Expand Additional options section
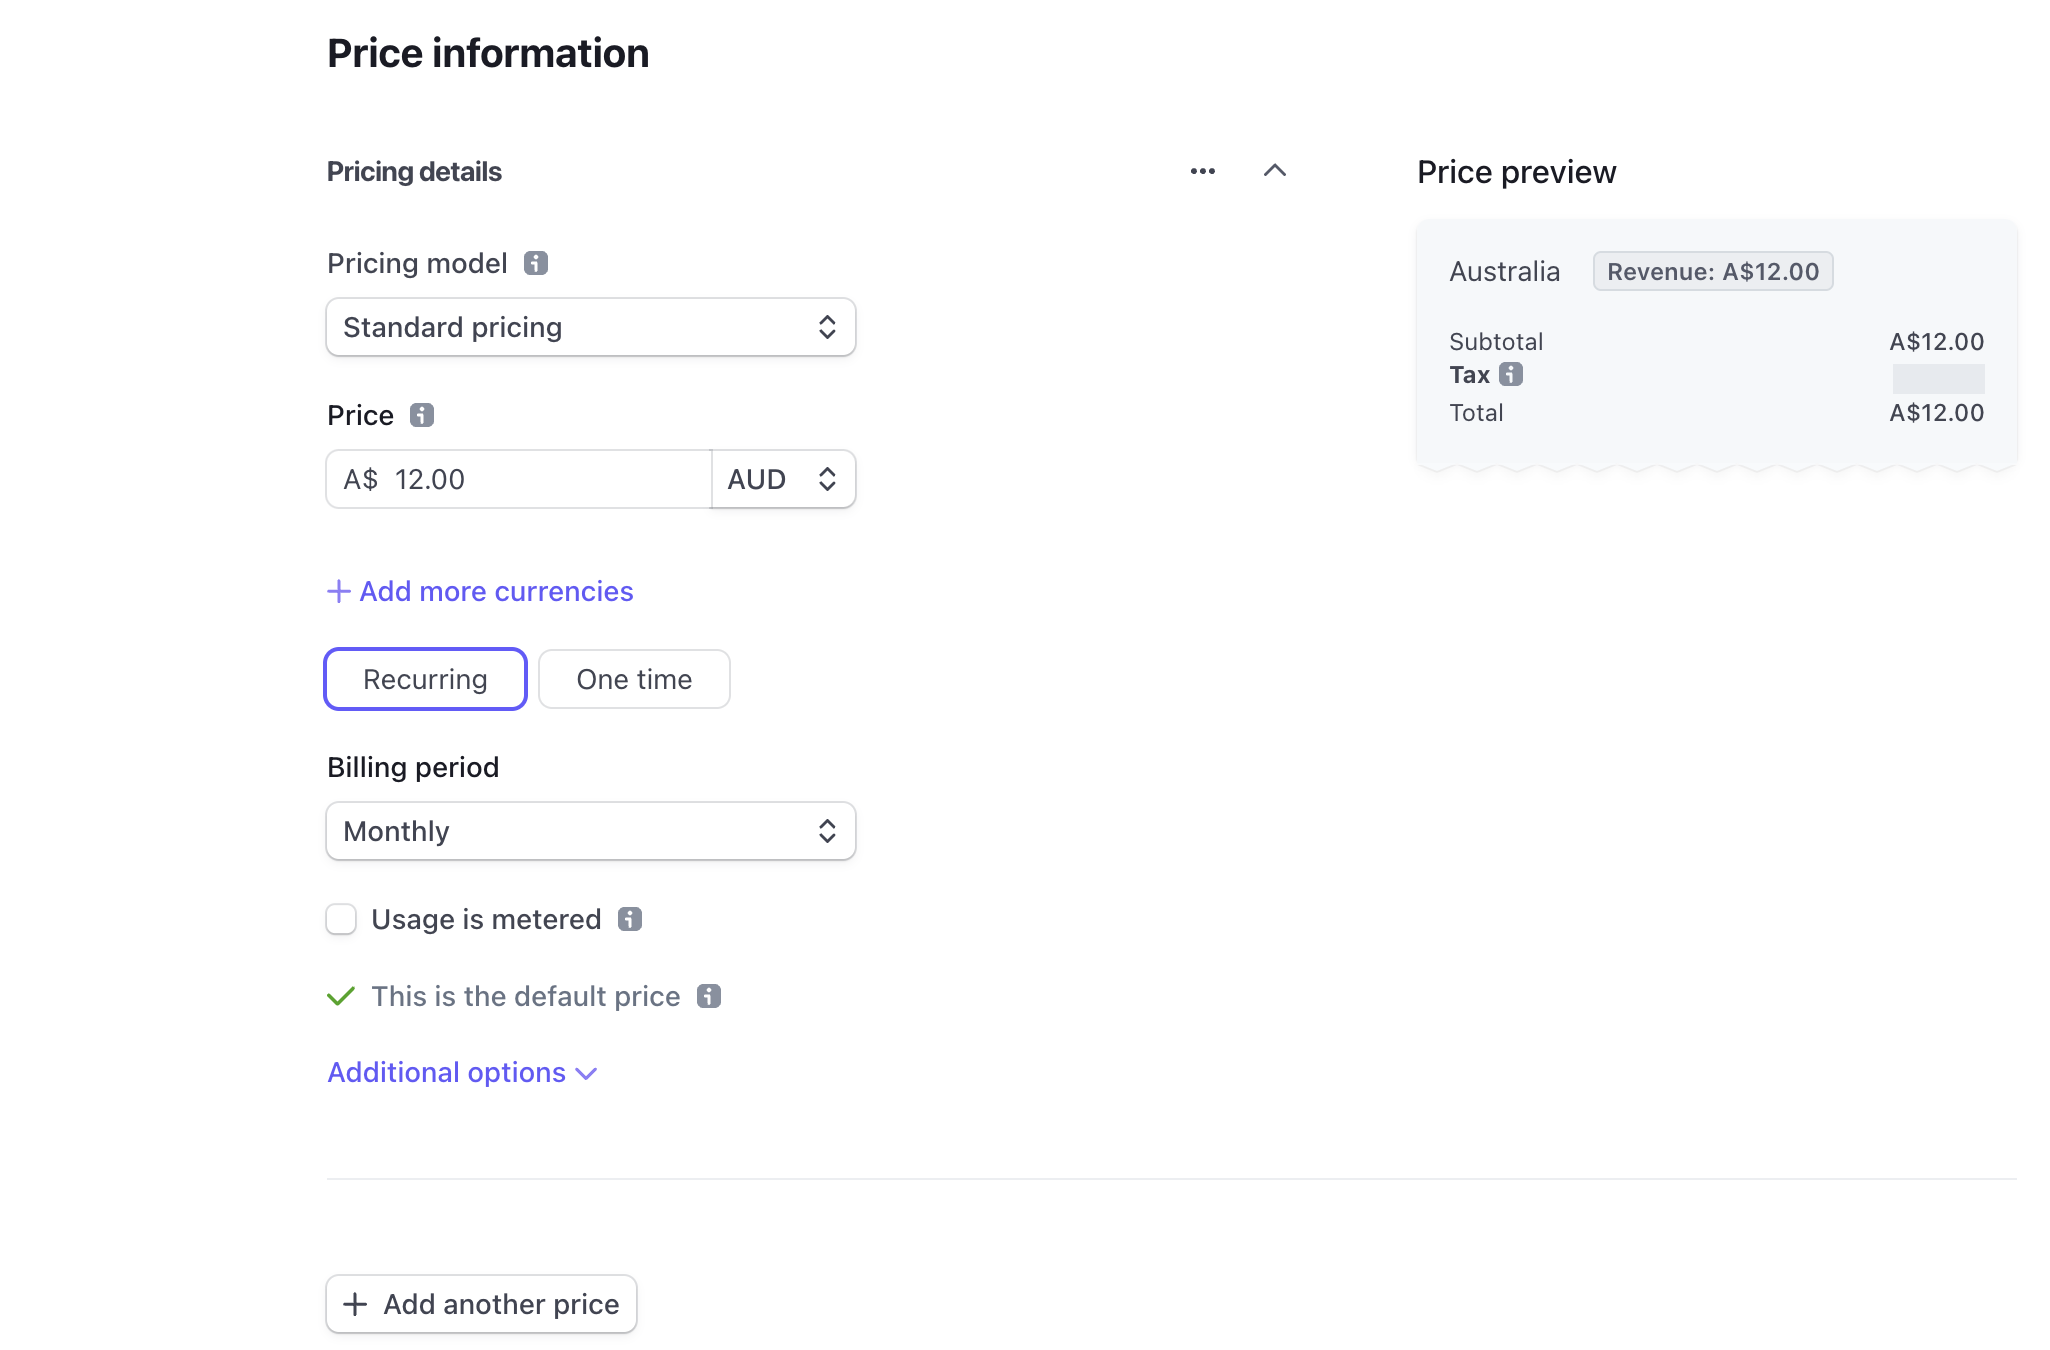2050x1350 pixels. coord(461,1073)
